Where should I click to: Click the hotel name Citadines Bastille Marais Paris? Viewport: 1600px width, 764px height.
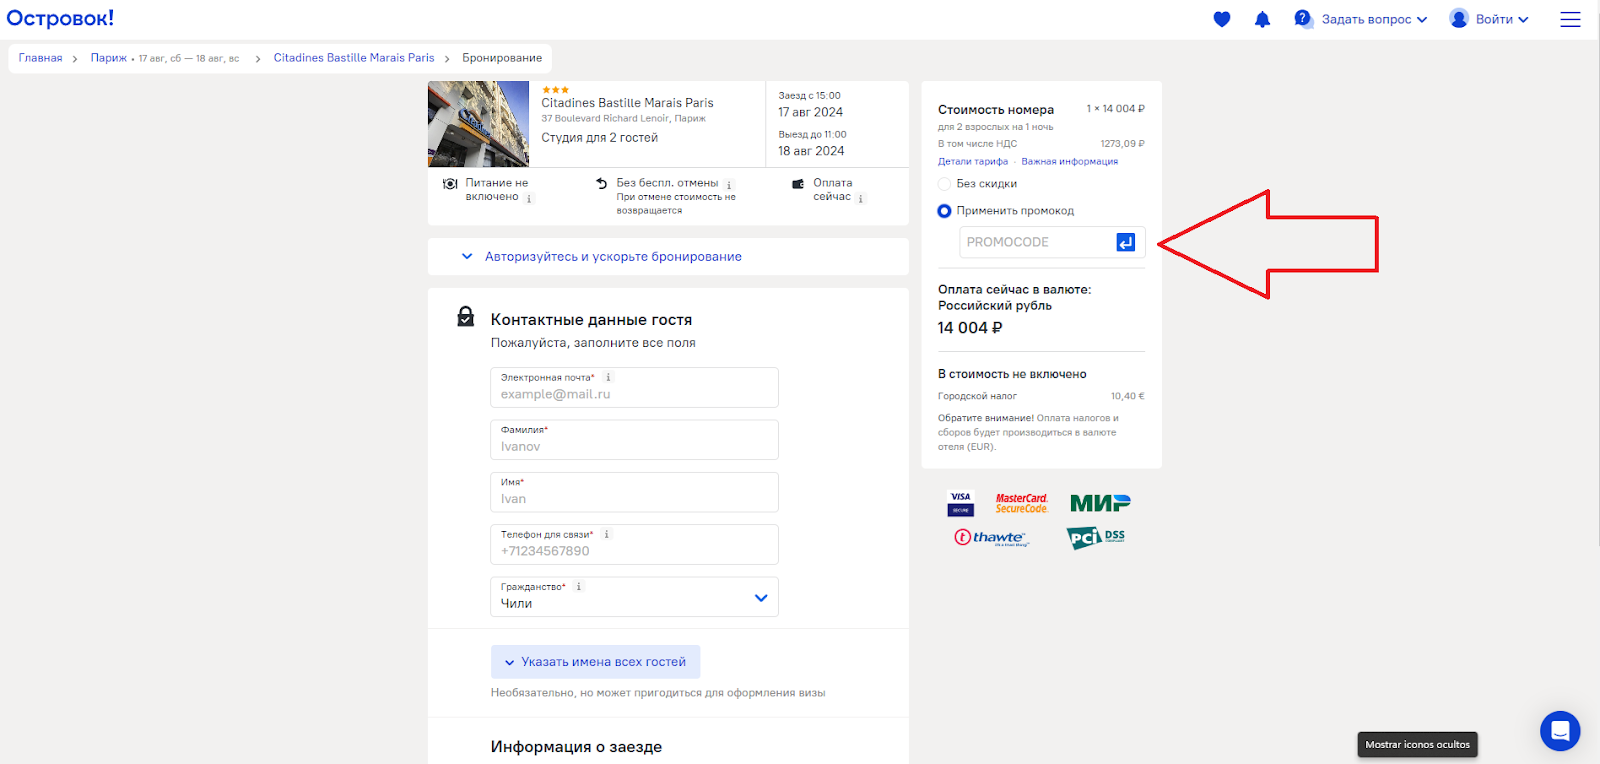click(627, 103)
